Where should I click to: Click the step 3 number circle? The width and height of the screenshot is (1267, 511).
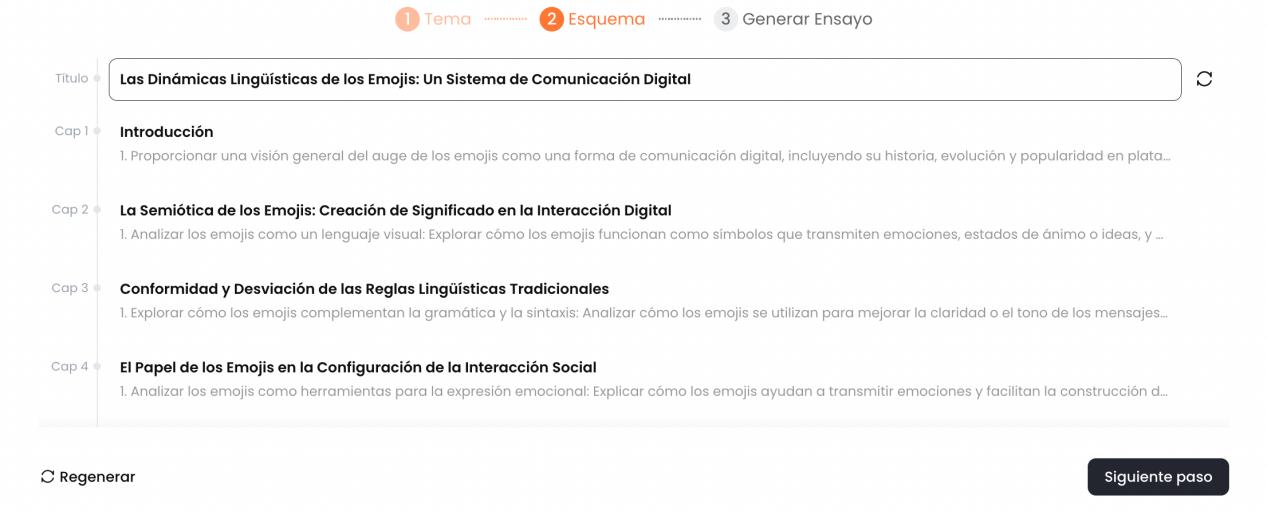(725, 19)
